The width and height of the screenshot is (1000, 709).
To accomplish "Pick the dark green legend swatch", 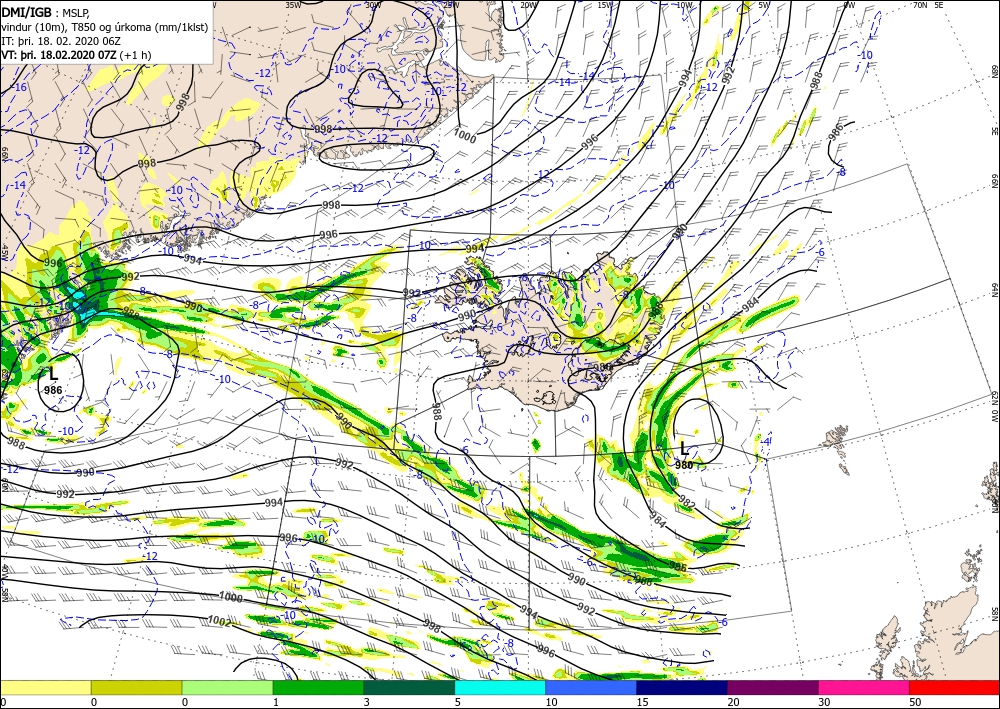I will click(x=409, y=687).
